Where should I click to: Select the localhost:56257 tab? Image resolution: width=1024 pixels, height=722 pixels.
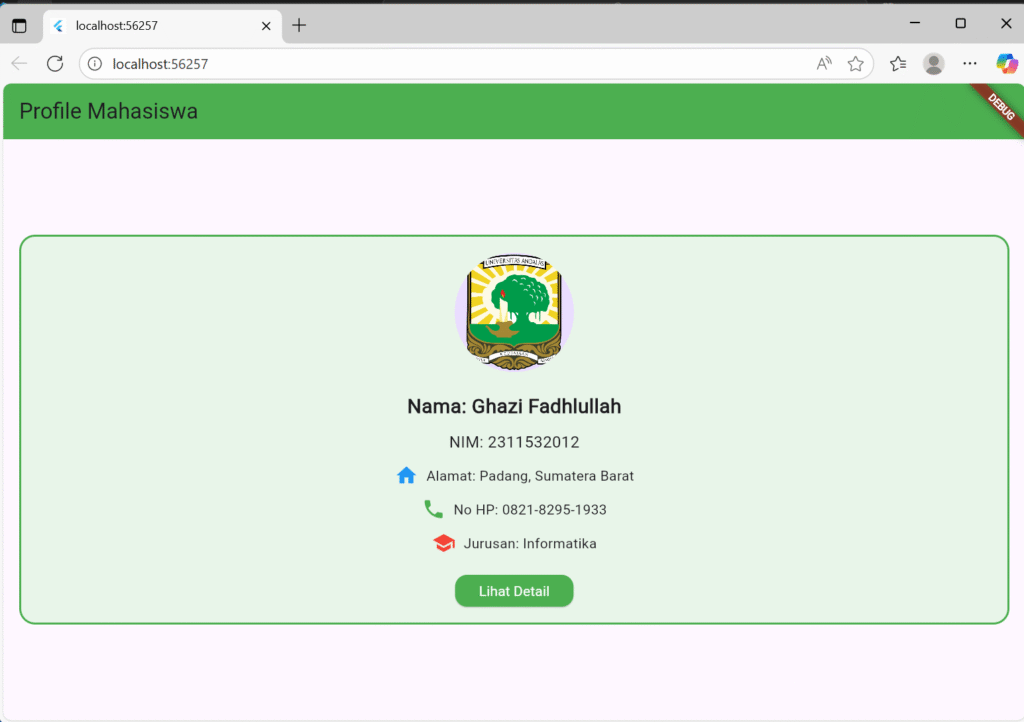click(x=150, y=25)
